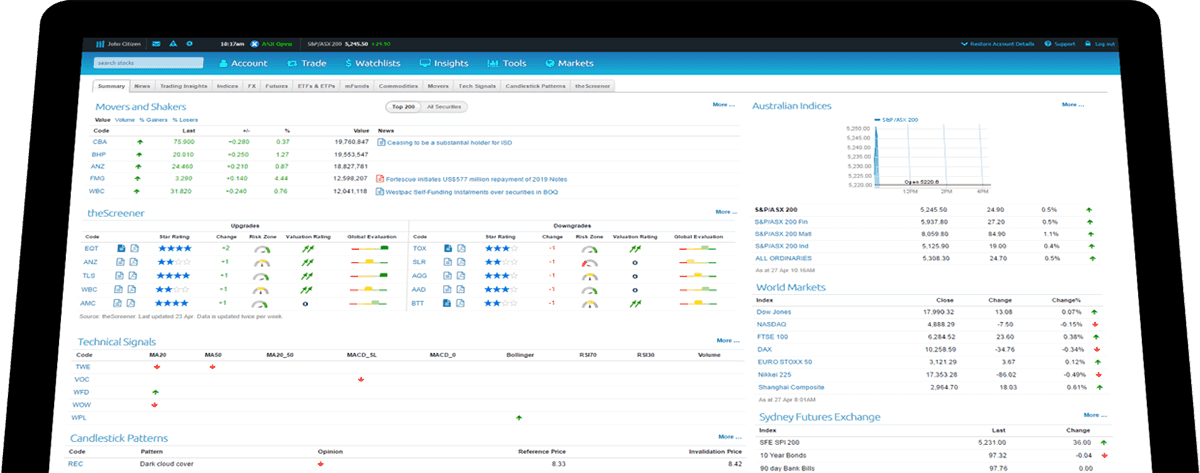This screenshot has height=473, width=1200.
Task: Select the Top 200 toggle
Action: click(403, 106)
